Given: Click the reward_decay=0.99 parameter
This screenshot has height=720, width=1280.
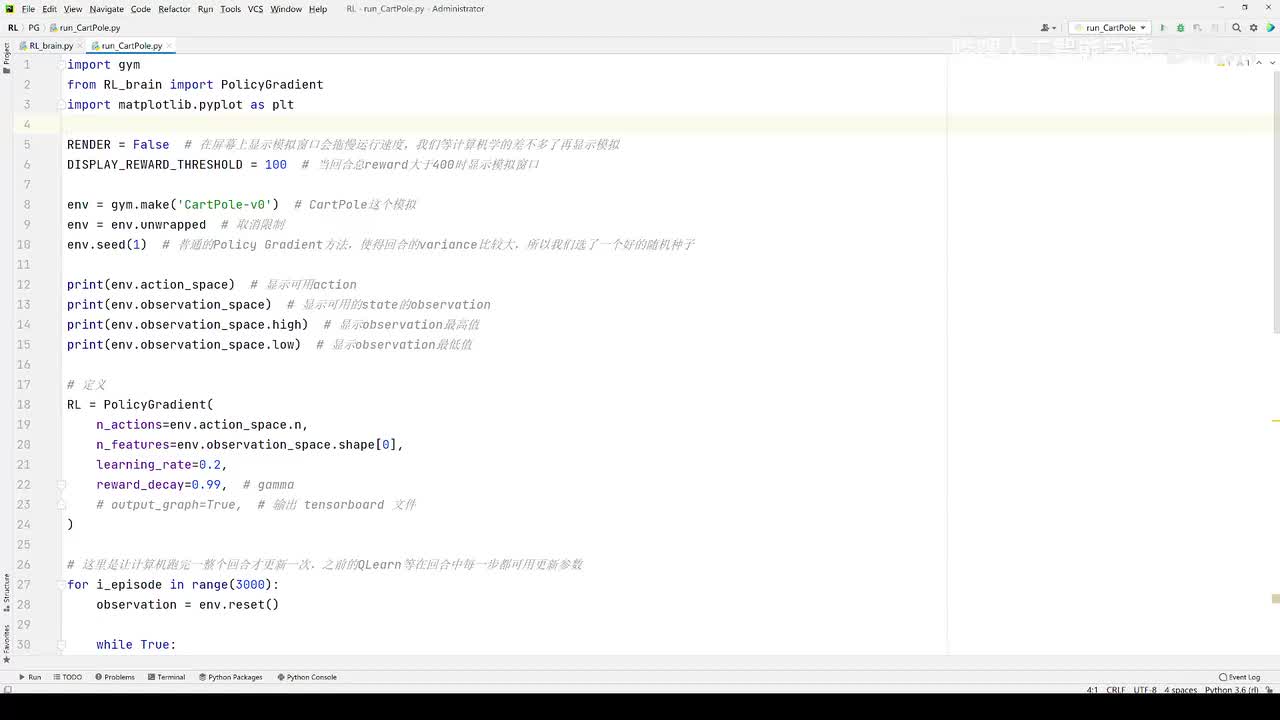Looking at the screenshot, I should pyautogui.click(x=159, y=485).
